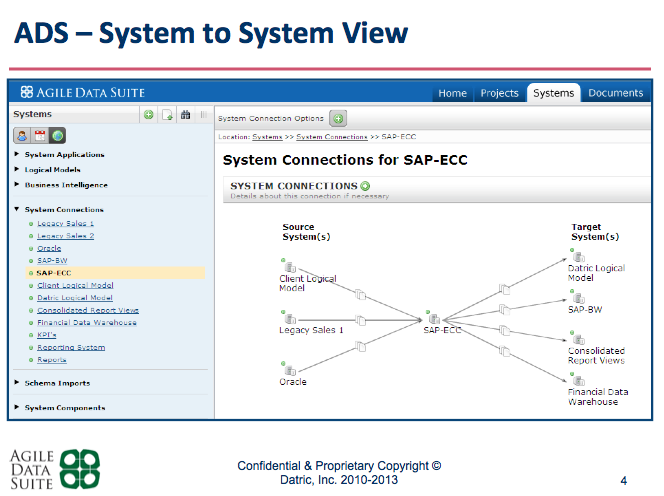Click the green plus next to SYSTEM CONNECTIONS heading

365,186
